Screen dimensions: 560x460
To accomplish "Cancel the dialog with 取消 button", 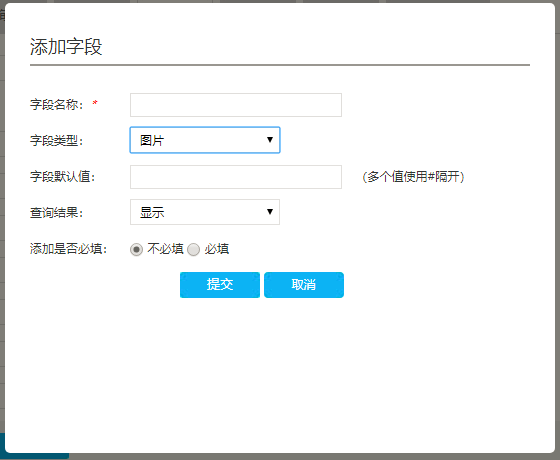I will coord(304,285).
